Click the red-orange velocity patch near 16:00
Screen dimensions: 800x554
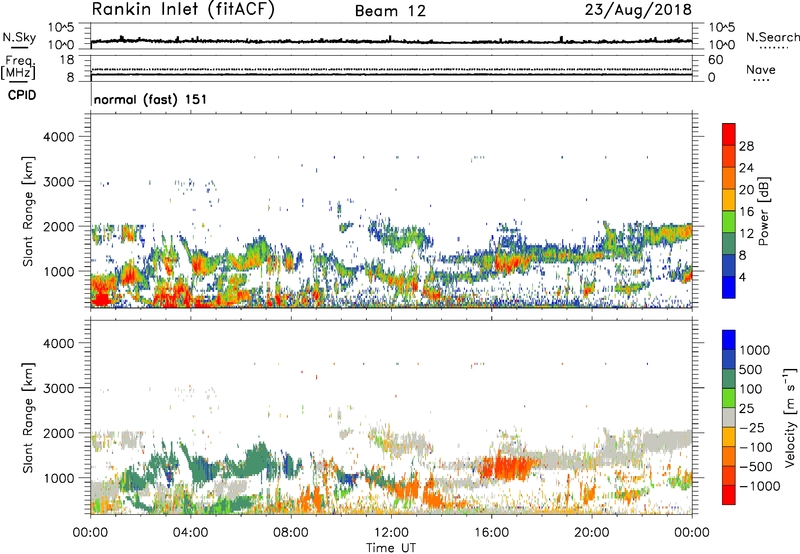(508, 465)
